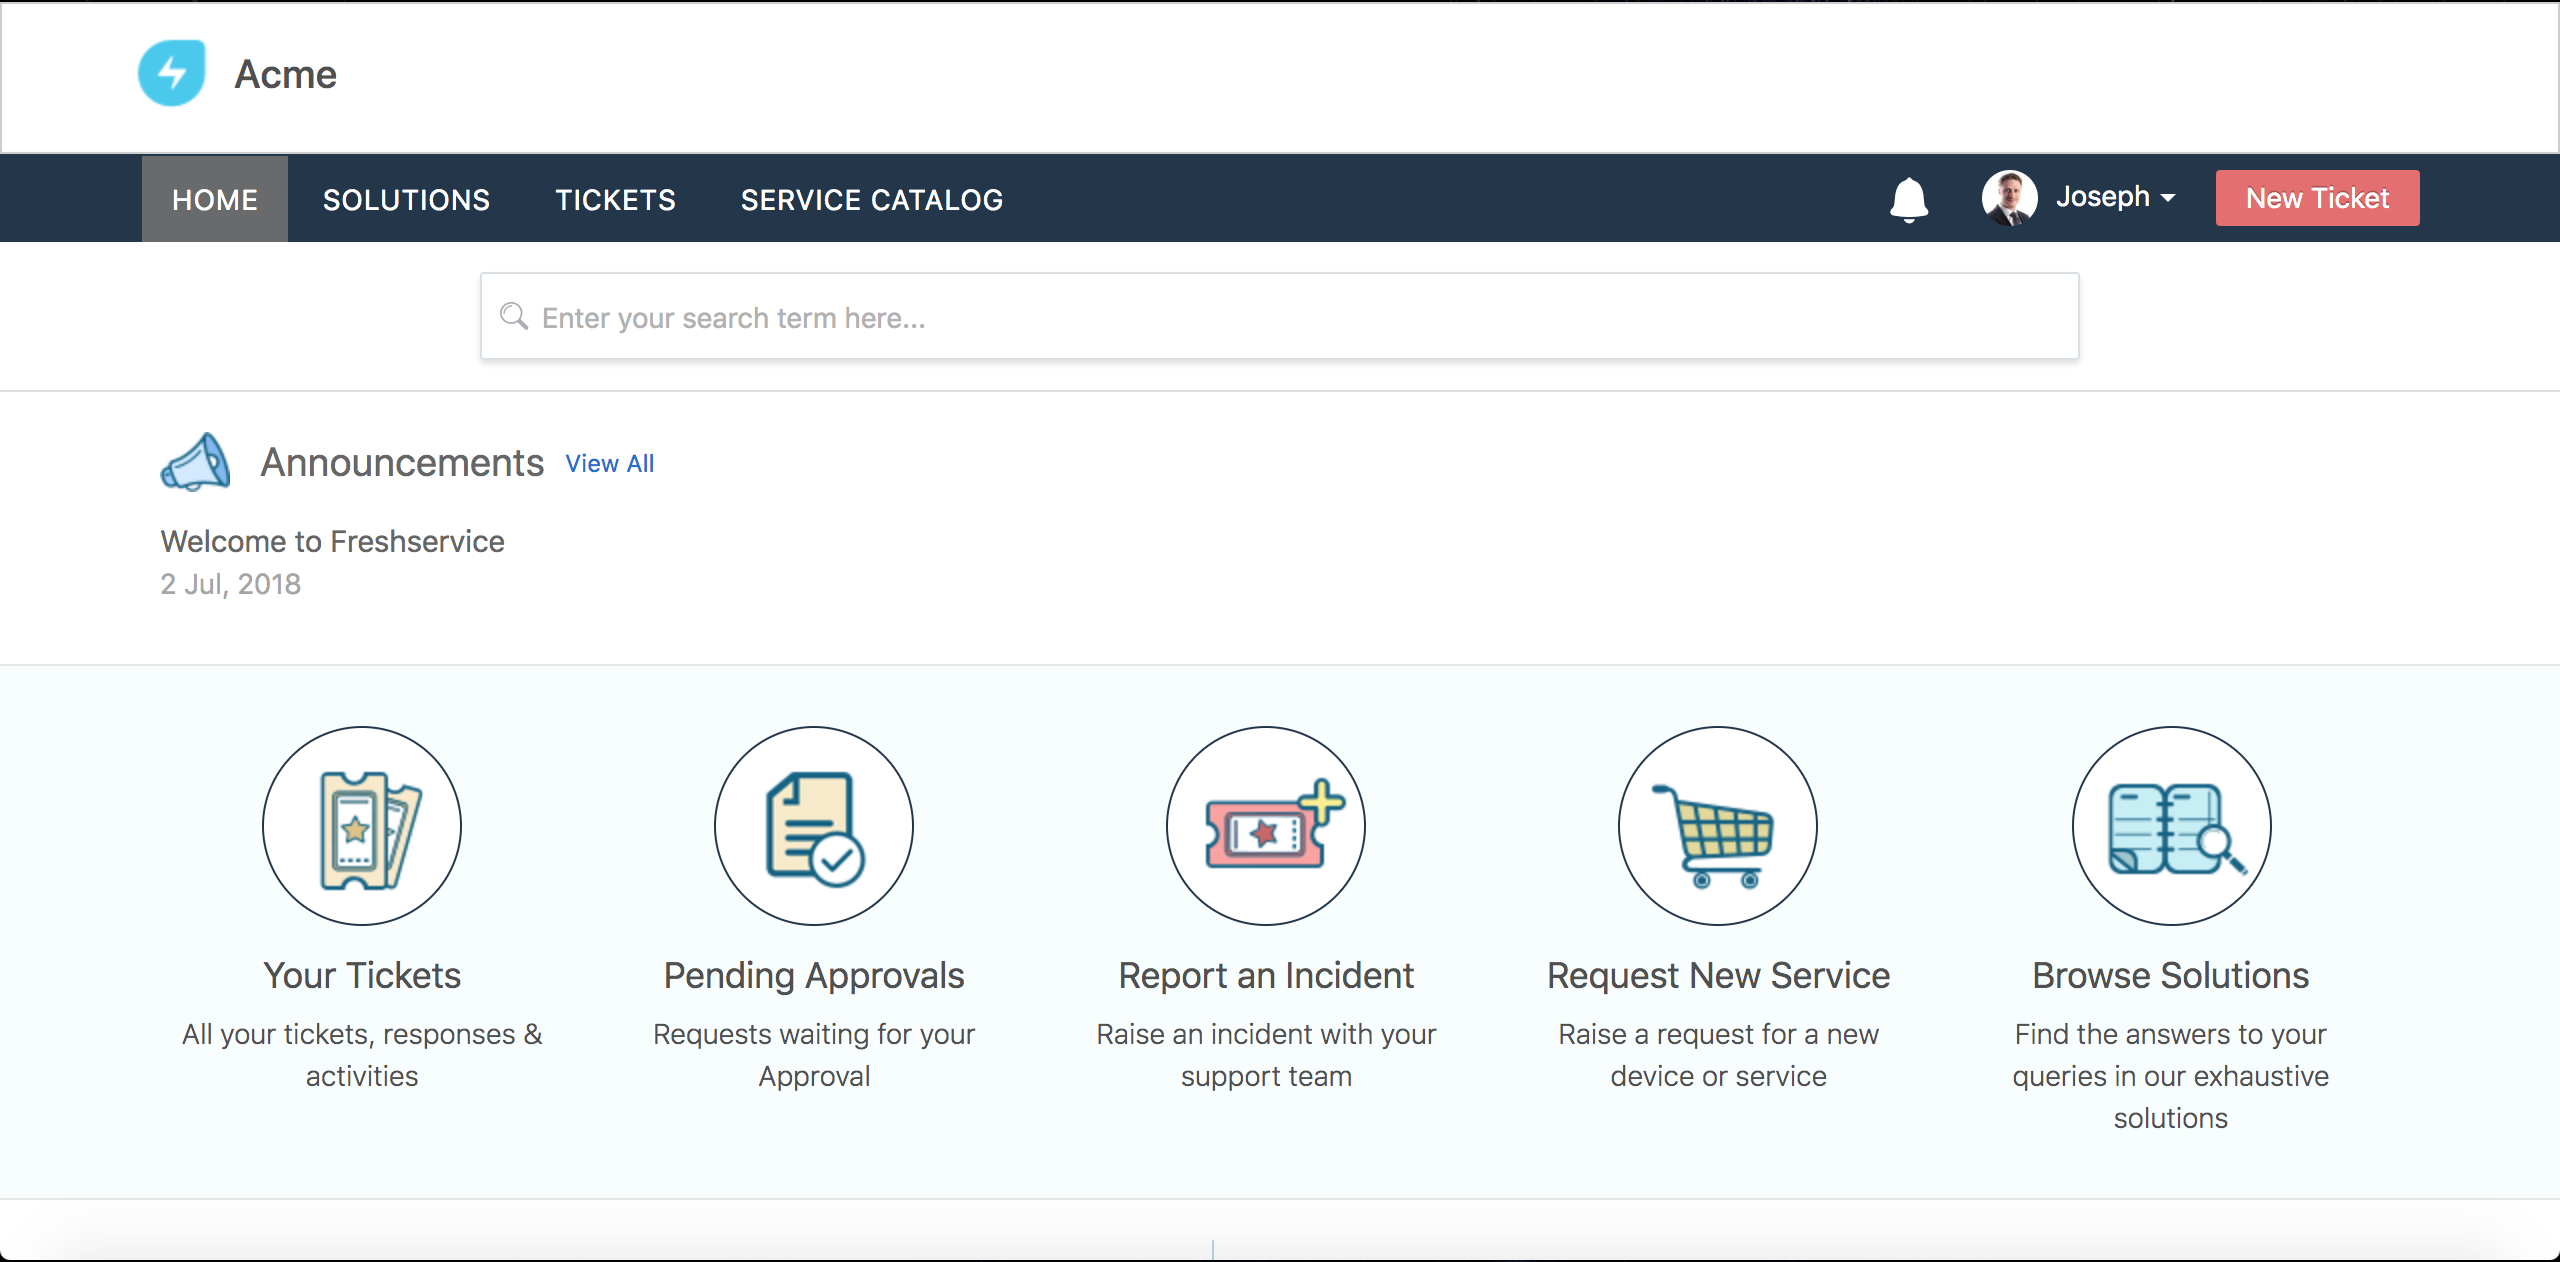Click the Acme portal name text
This screenshot has width=2560, height=1262.
[x=286, y=75]
